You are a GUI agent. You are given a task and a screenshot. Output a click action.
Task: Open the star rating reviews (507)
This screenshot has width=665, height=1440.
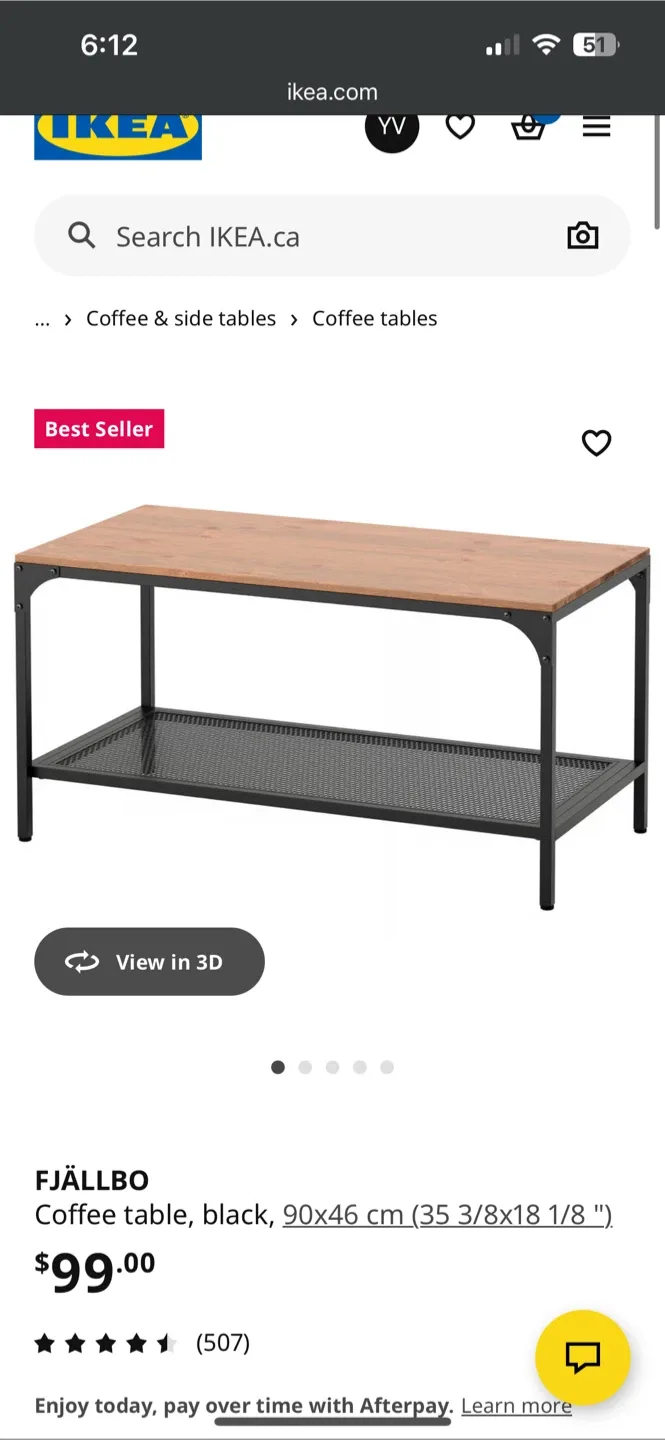[142, 1343]
